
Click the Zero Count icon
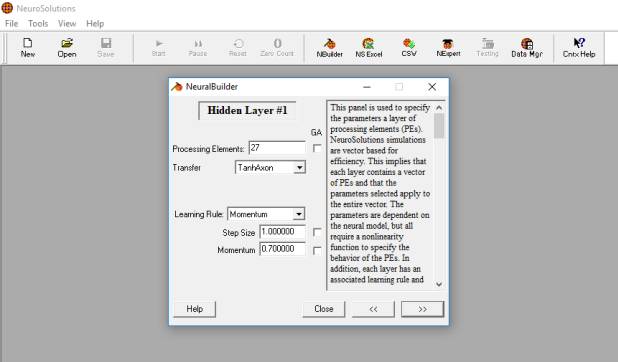tap(277, 48)
